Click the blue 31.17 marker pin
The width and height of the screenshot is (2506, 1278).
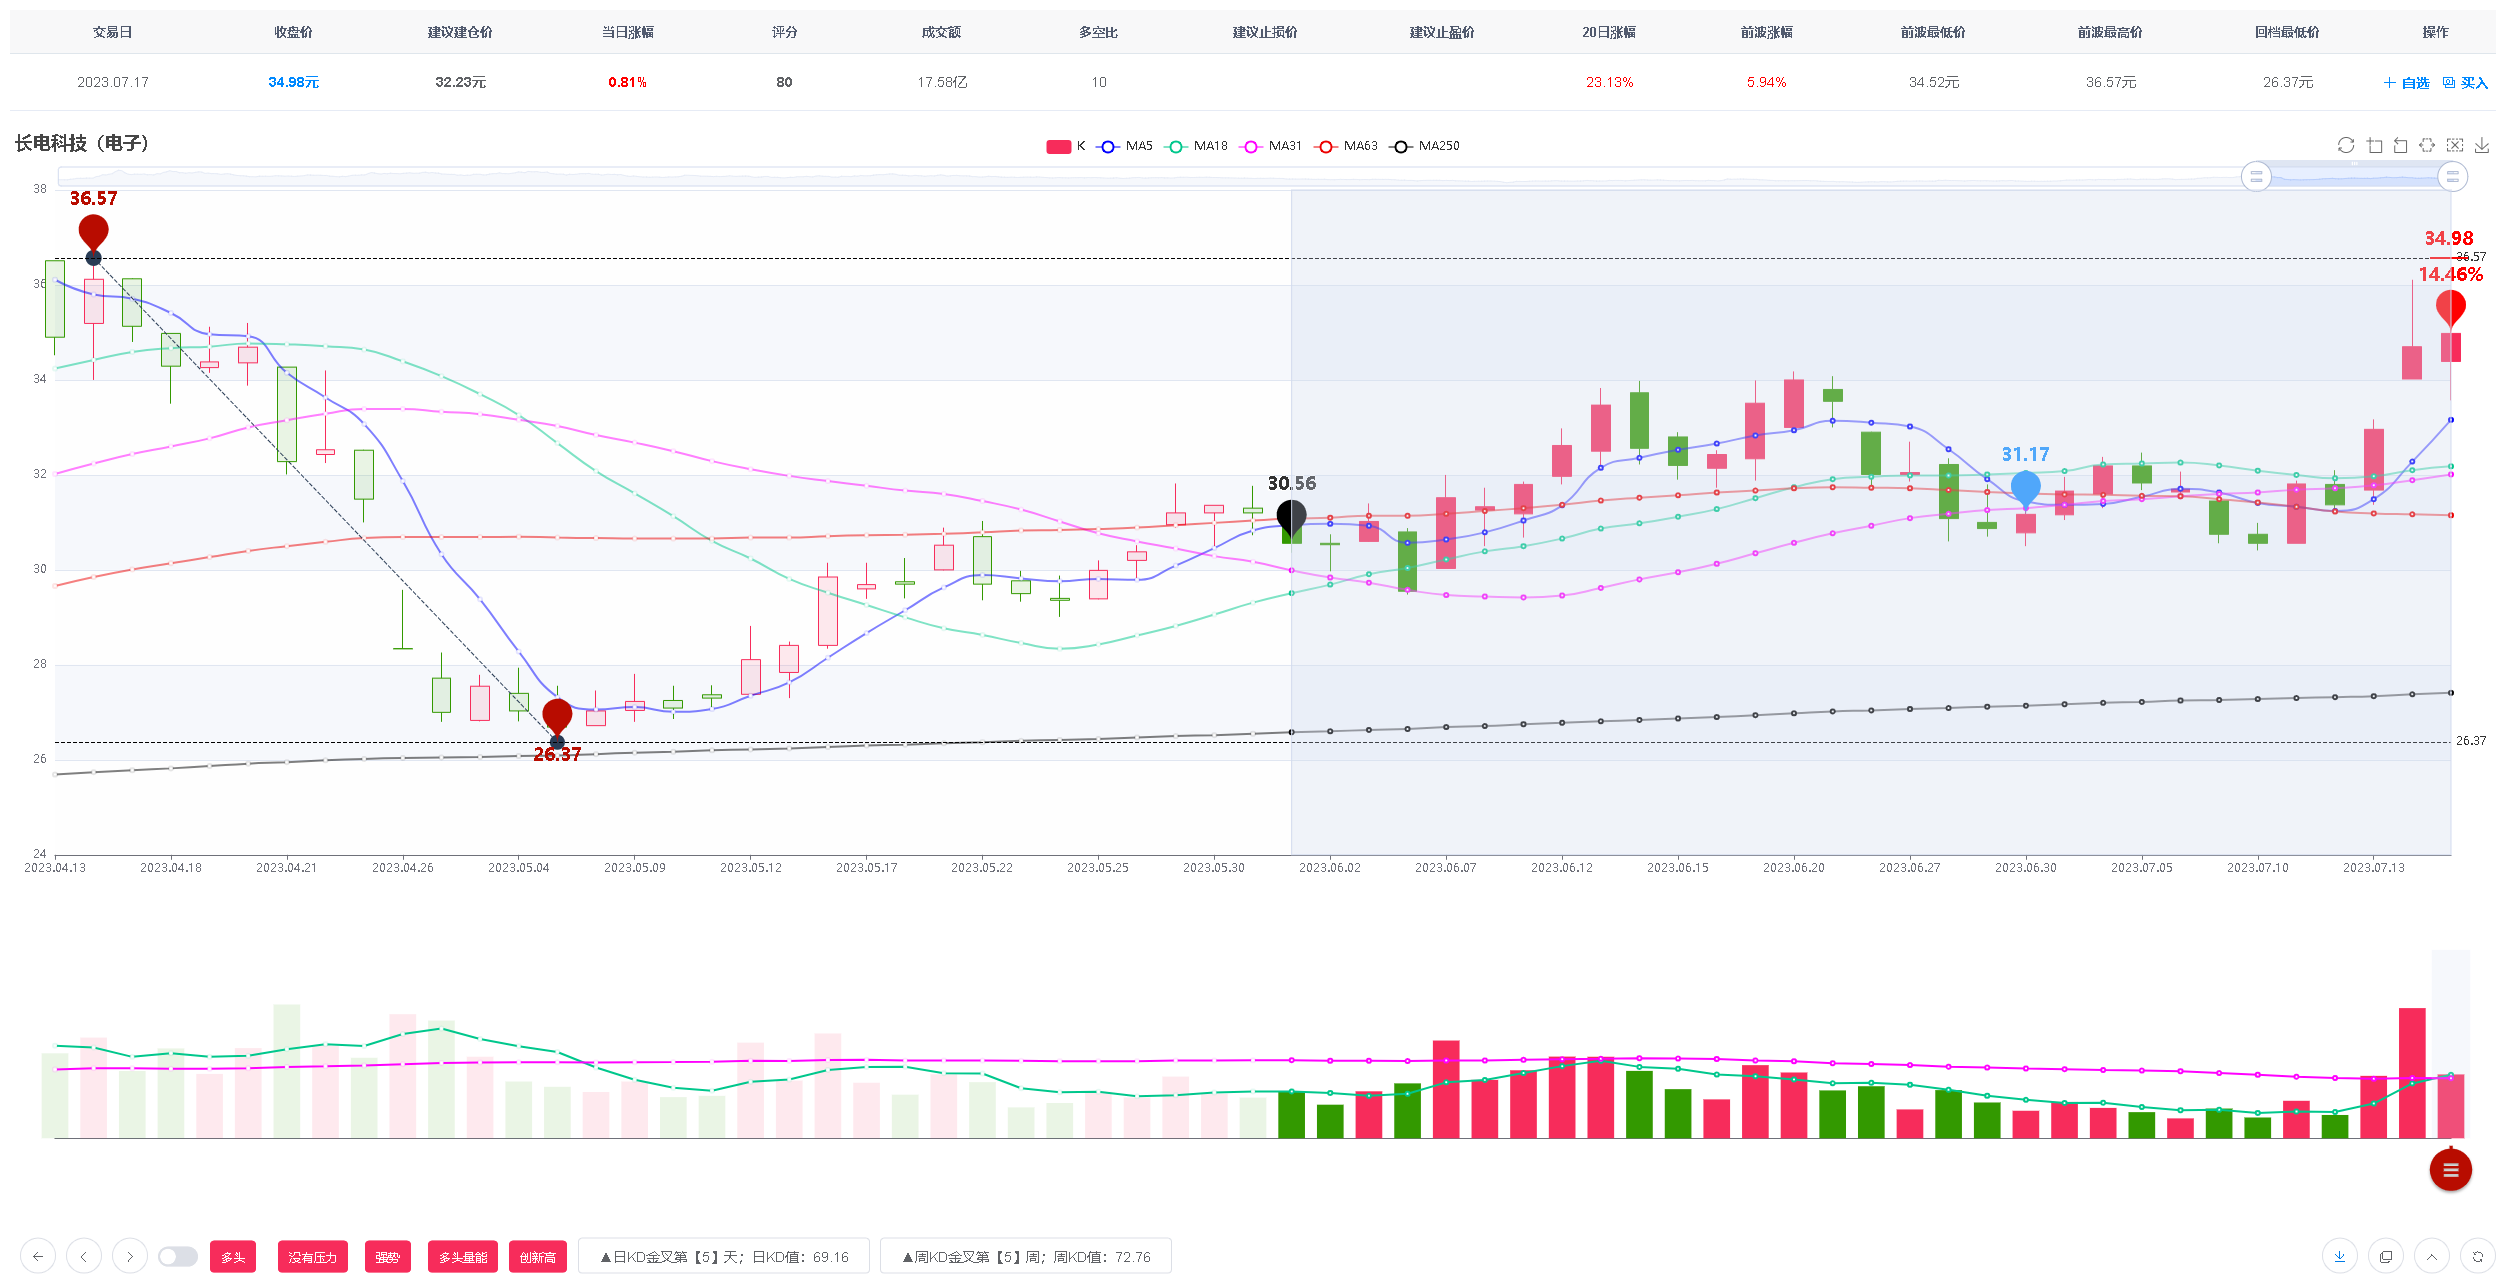[x=2026, y=488]
